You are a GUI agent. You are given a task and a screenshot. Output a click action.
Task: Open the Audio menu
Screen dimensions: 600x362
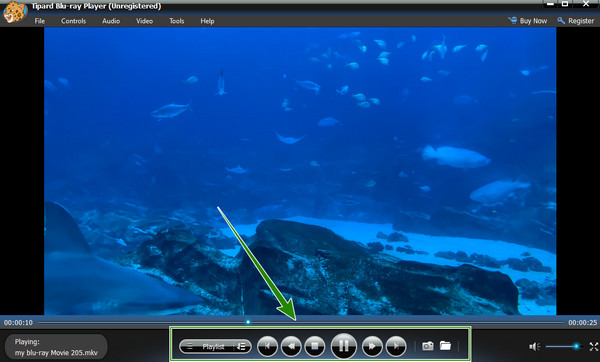pyautogui.click(x=111, y=21)
